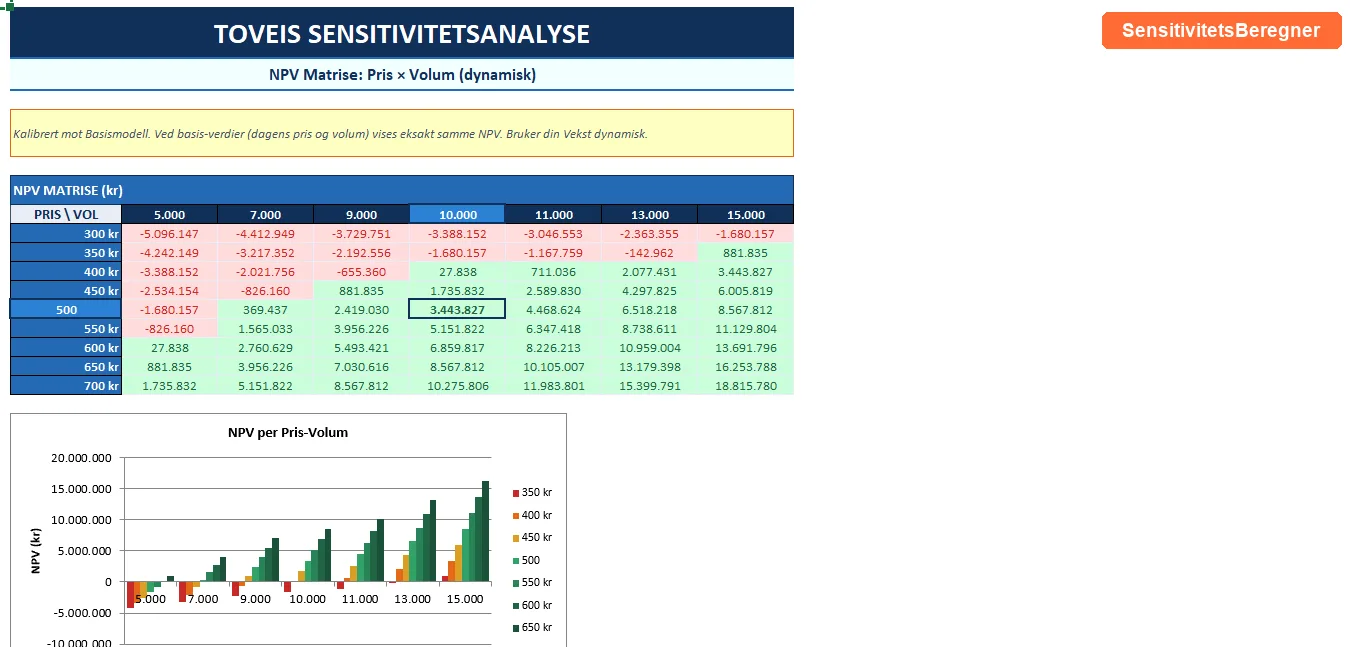Select the 5.000 volume column header
This screenshot has height=647, width=1353.
(170, 215)
